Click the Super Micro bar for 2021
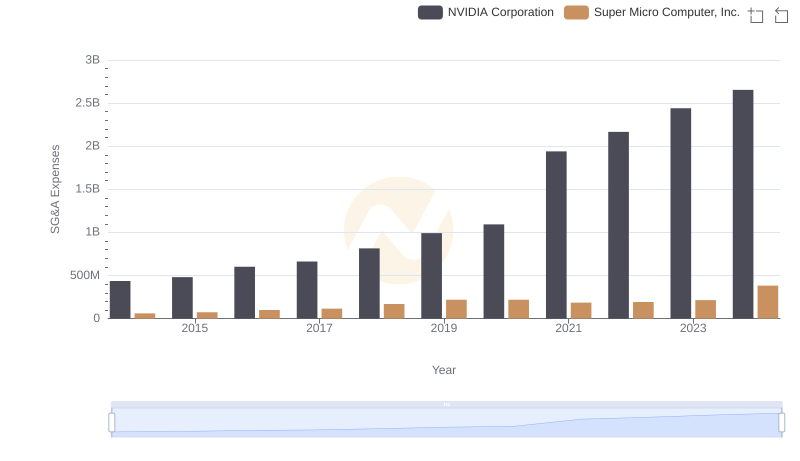This screenshot has width=800, height=461. click(x=581, y=311)
